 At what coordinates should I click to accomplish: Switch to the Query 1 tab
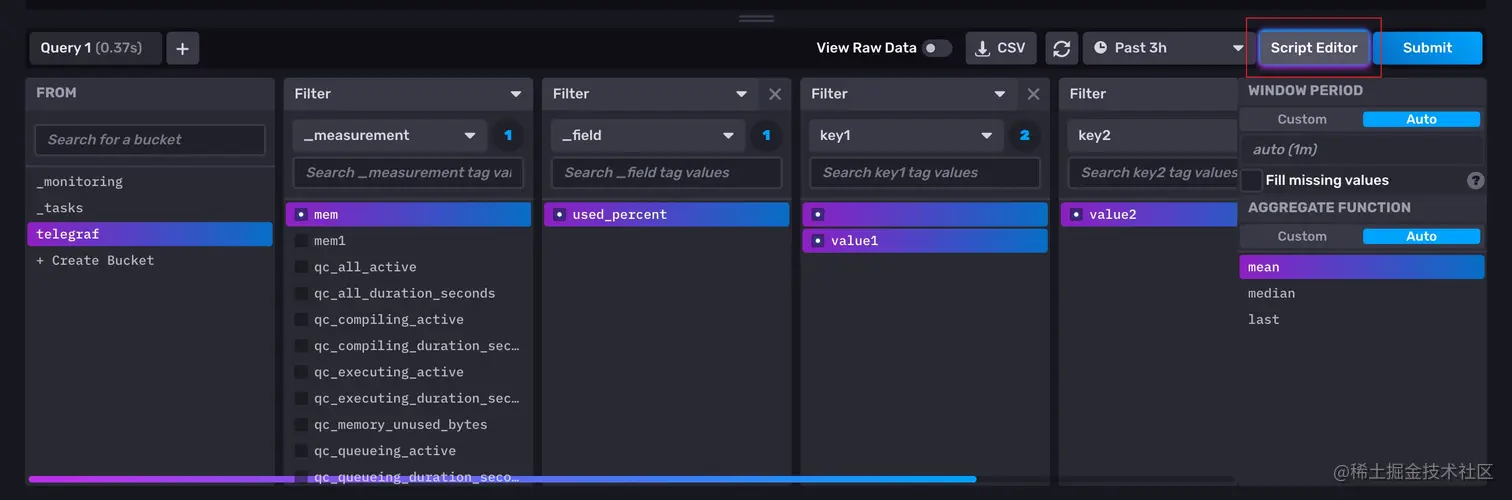point(92,48)
